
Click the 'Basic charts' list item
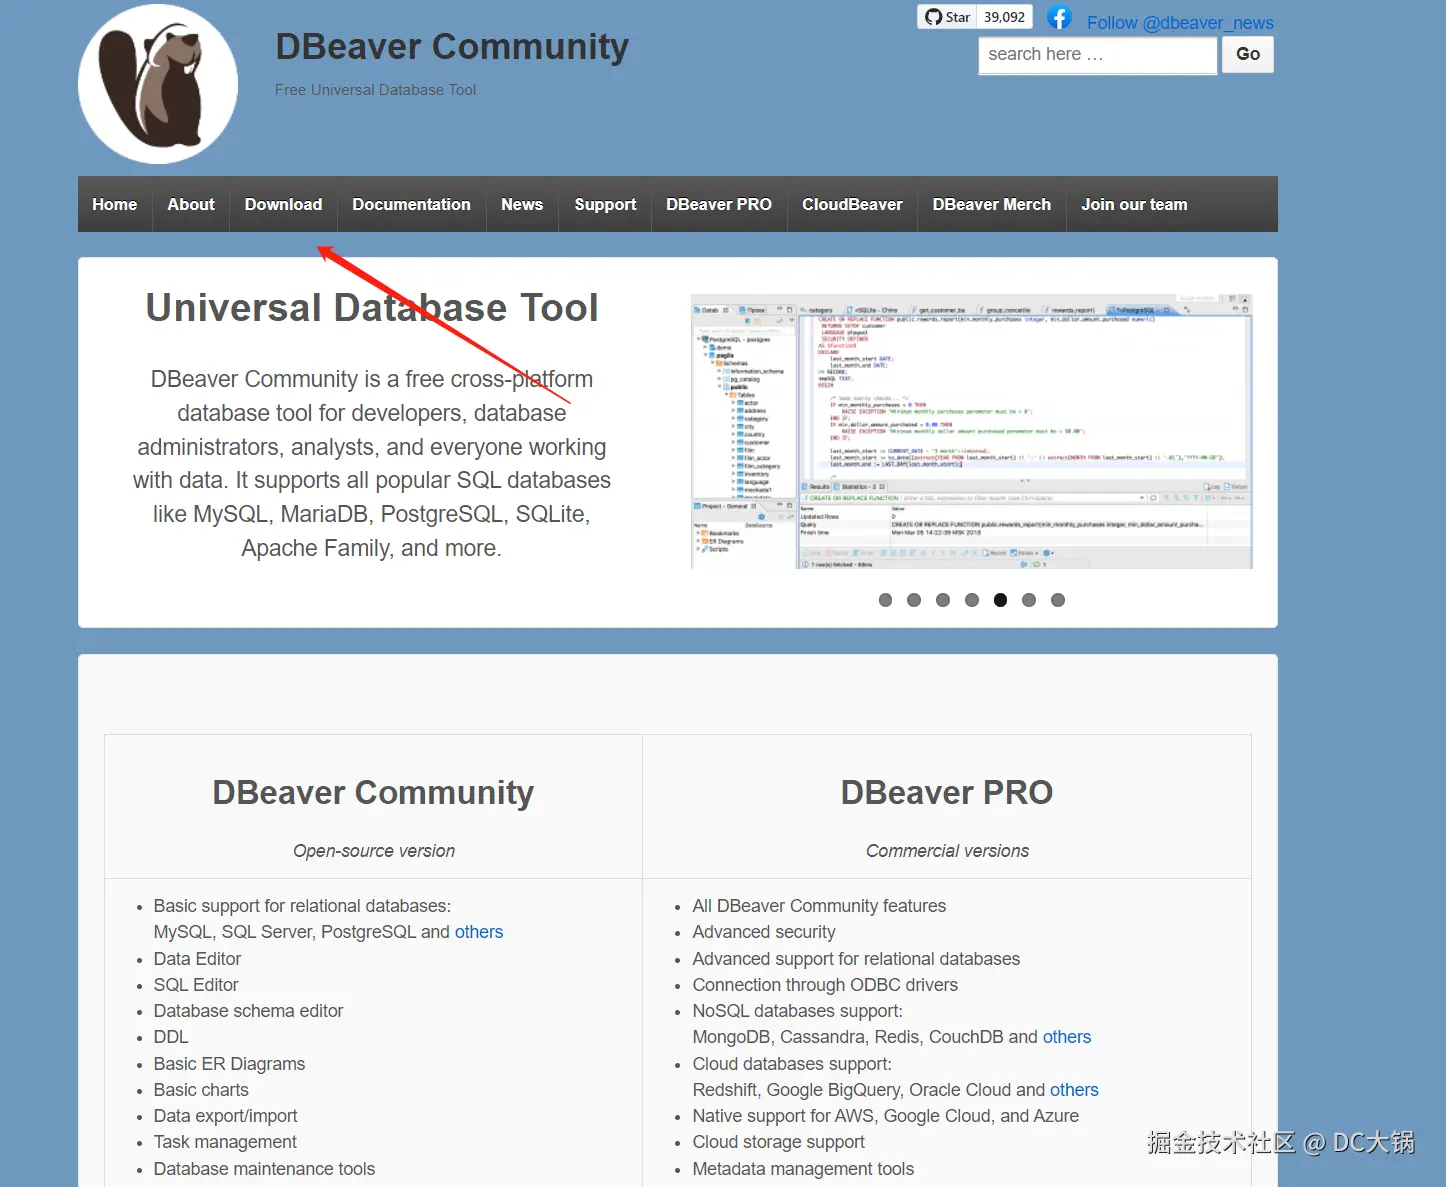click(x=201, y=1090)
